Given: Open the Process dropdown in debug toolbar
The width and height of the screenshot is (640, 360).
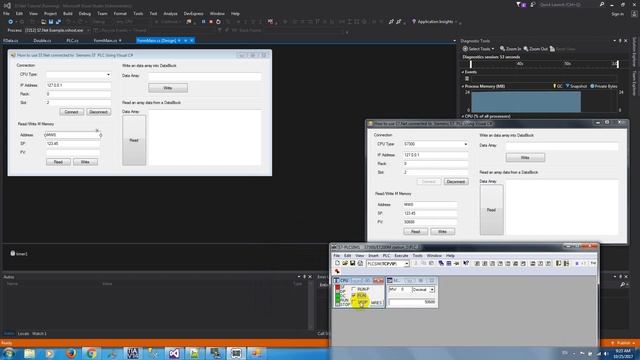Looking at the screenshot, I should click(x=88, y=30).
